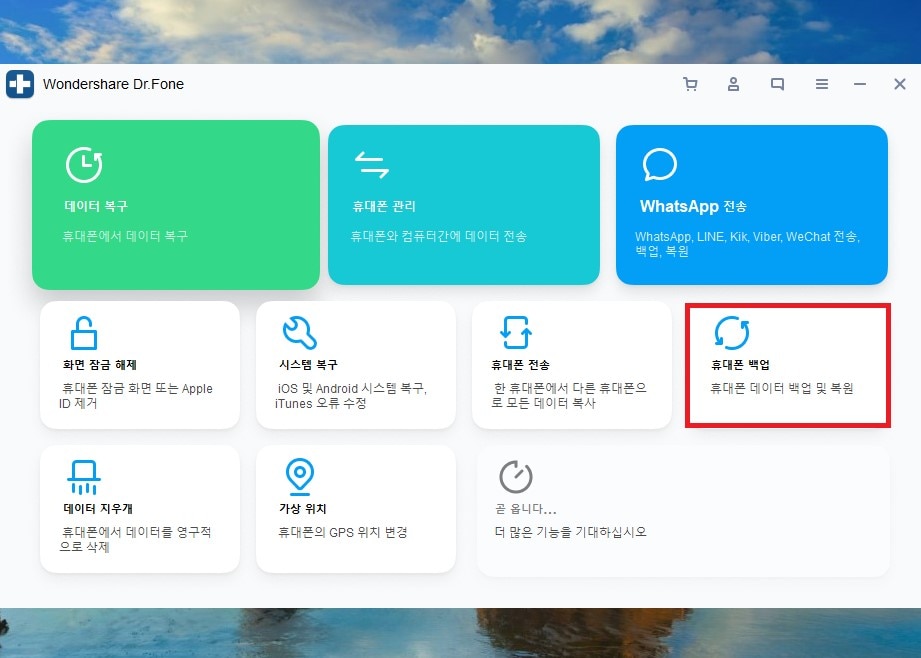Click the 더 많은 기능을 기대하십시오 text

(x=570, y=532)
